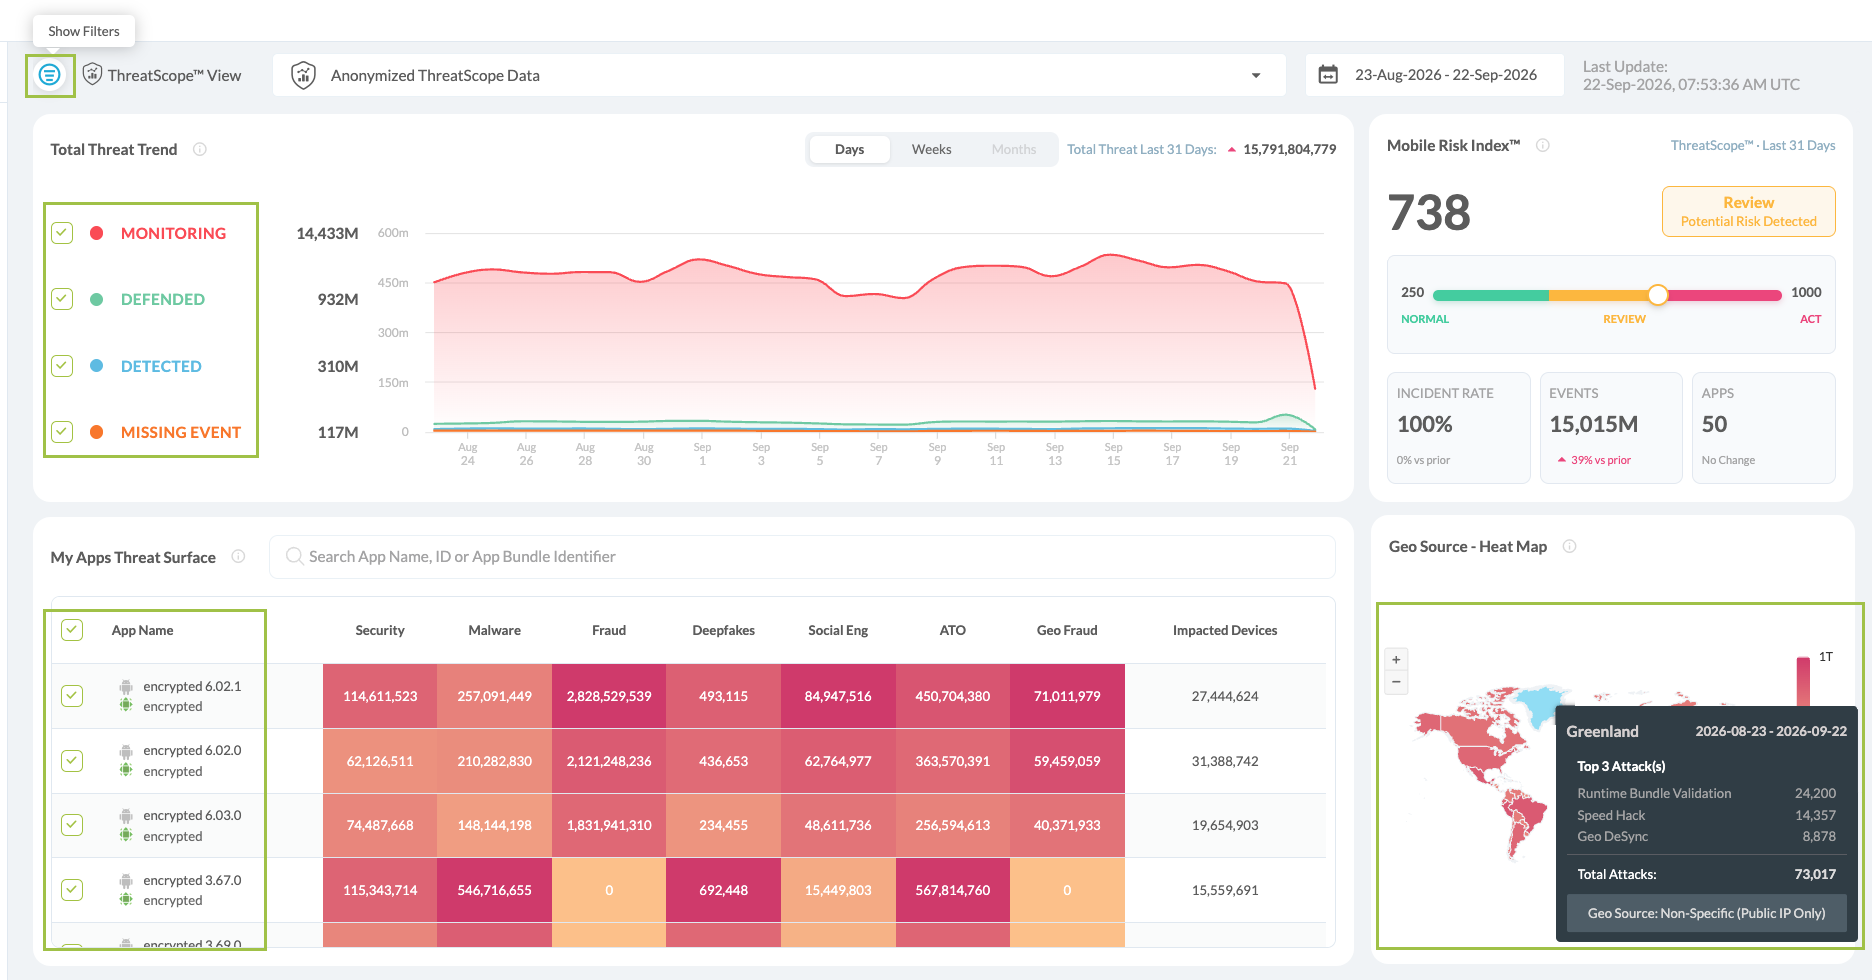Show info for Geo Source Heat Map
Image resolution: width=1872 pixels, height=980 pixels.
pos(1570,546)
